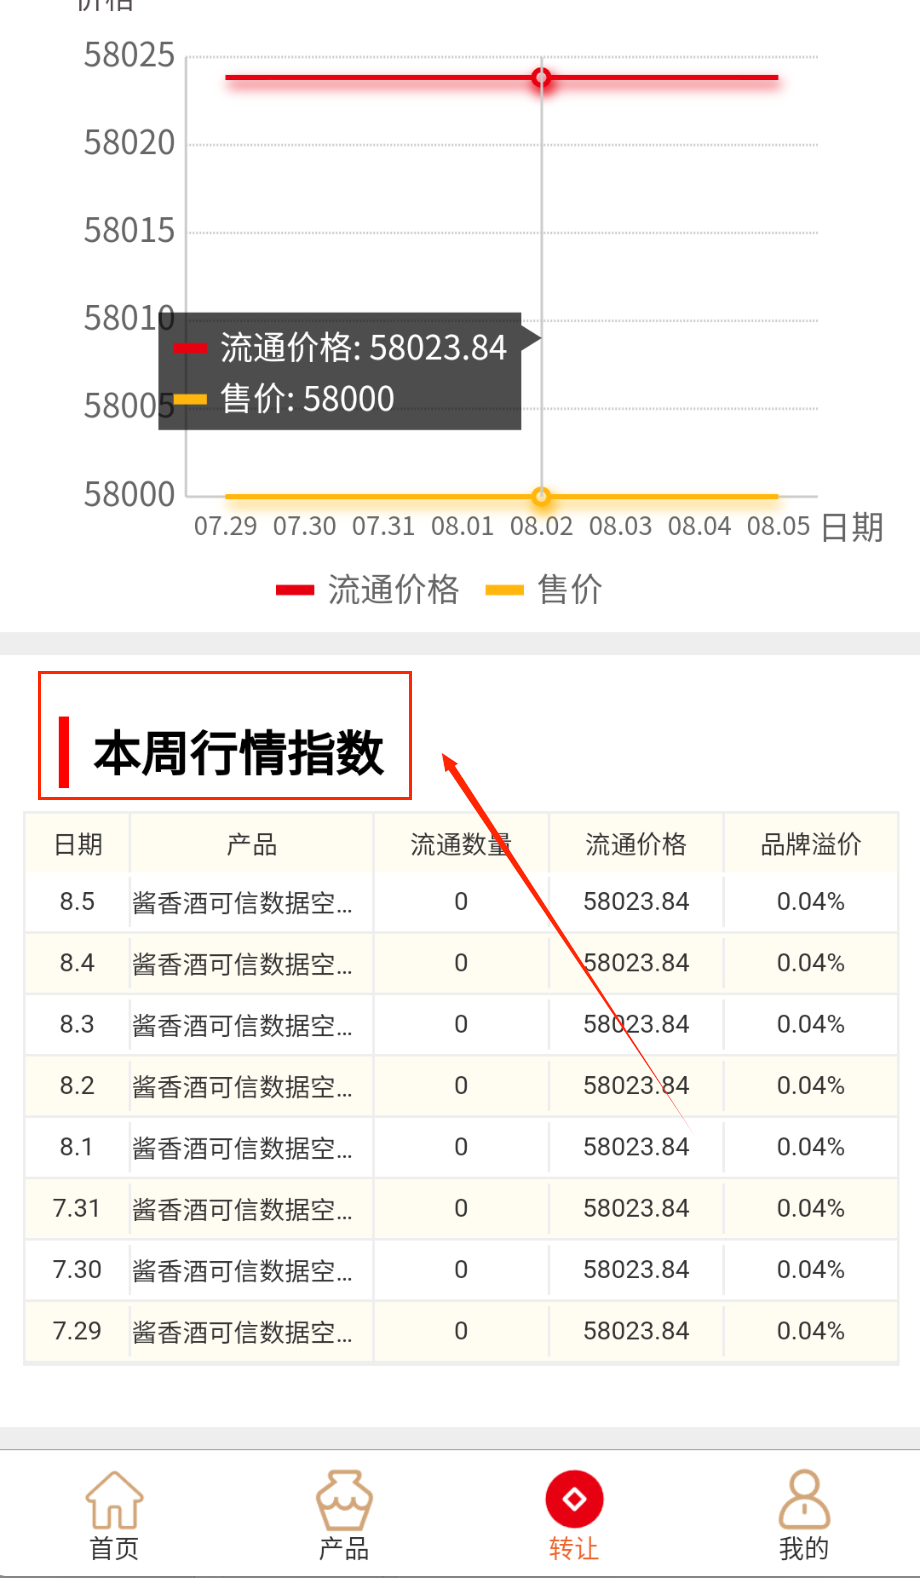The width and height of the screenshot is (920, 1578).
Task: Click 0.04% premium in 8.3 row
Action: point(810,1025)
